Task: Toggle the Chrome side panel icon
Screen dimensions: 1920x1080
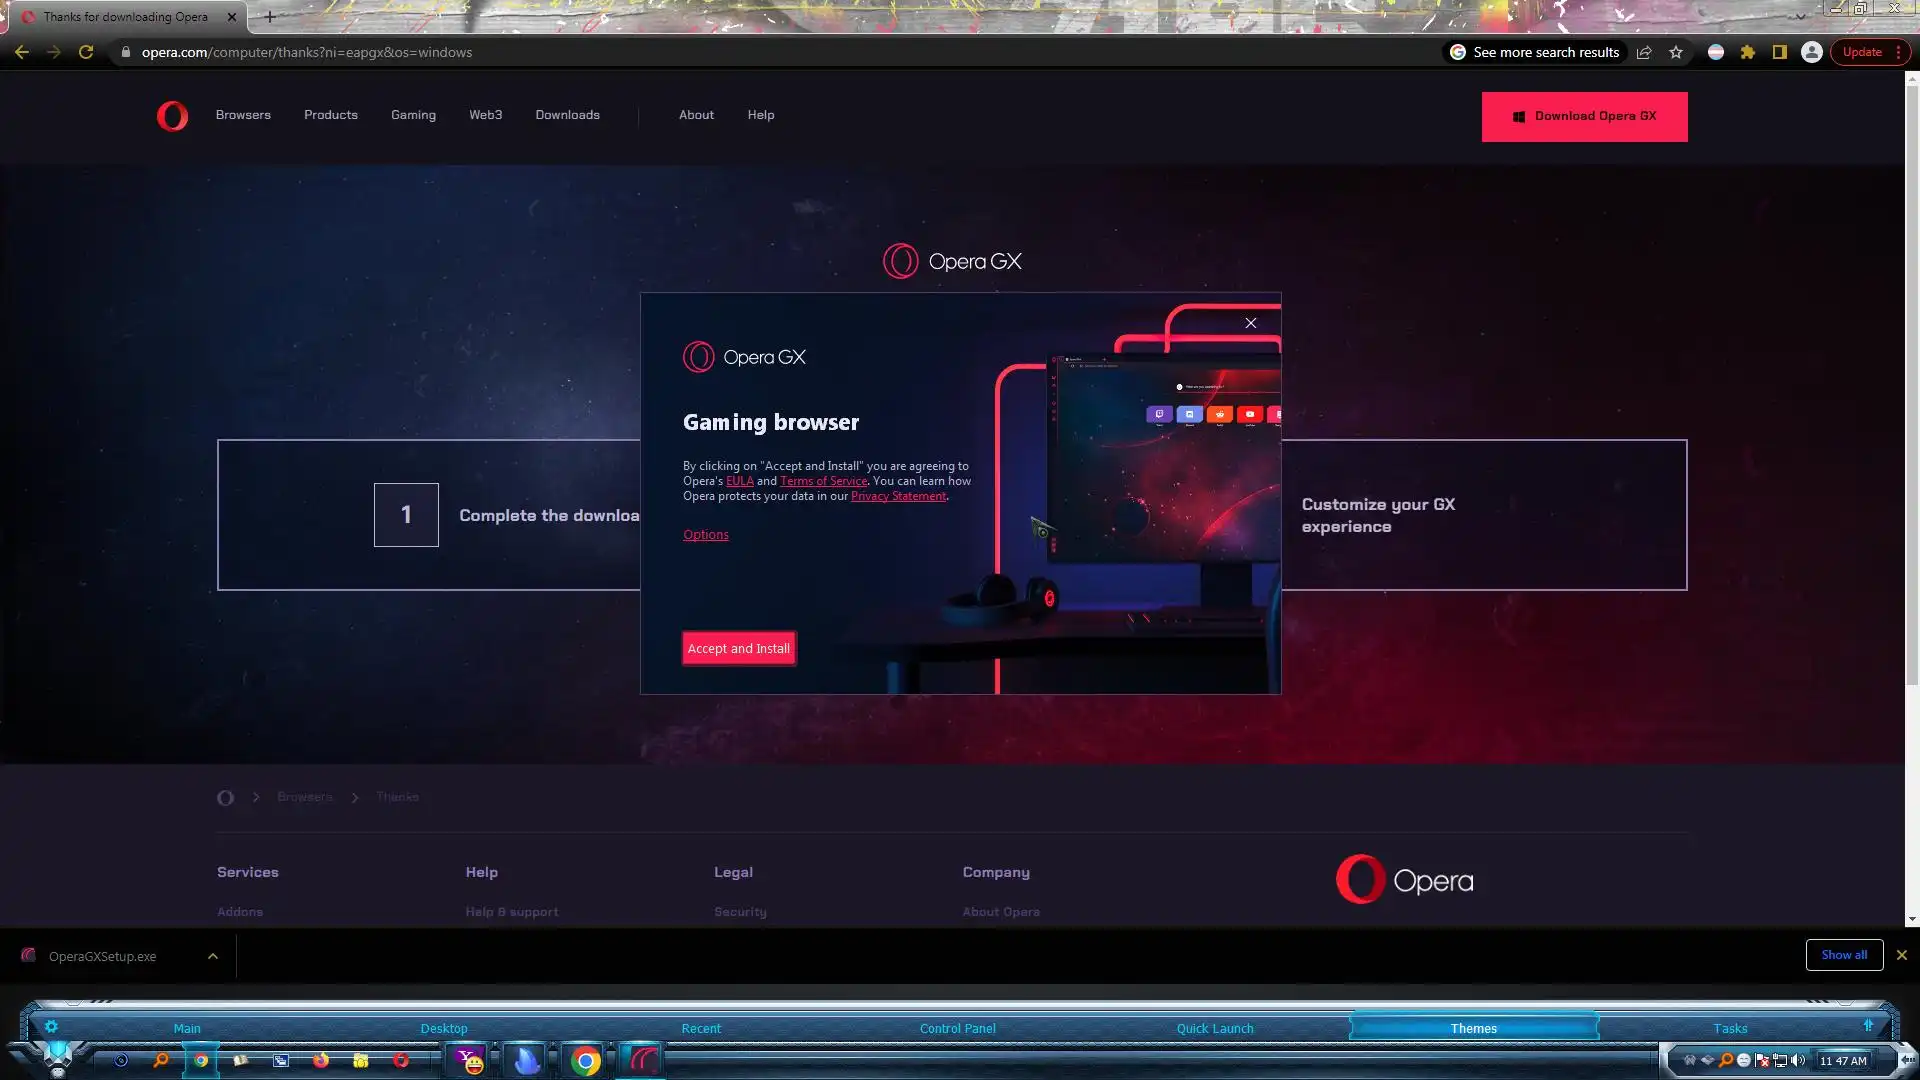Action: click(1779, 52)
